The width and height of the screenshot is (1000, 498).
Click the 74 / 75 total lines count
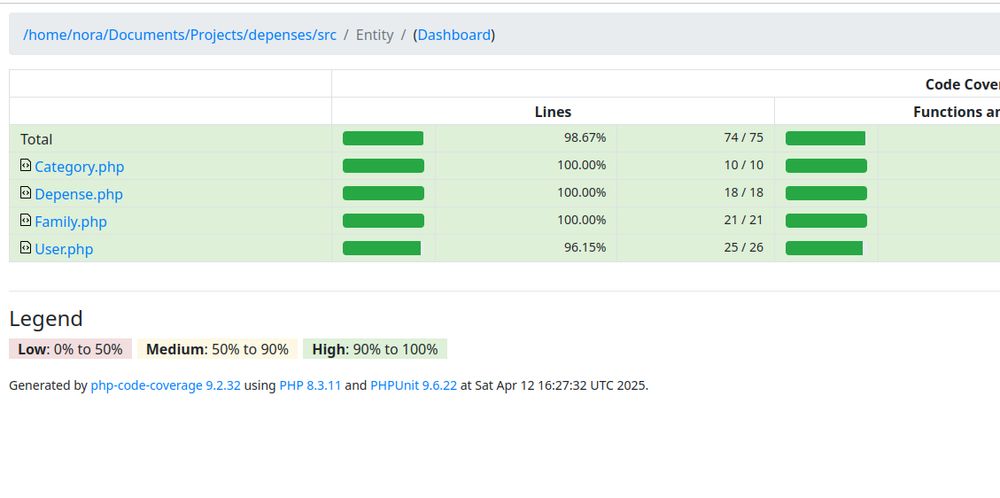[x=744, y=138]
